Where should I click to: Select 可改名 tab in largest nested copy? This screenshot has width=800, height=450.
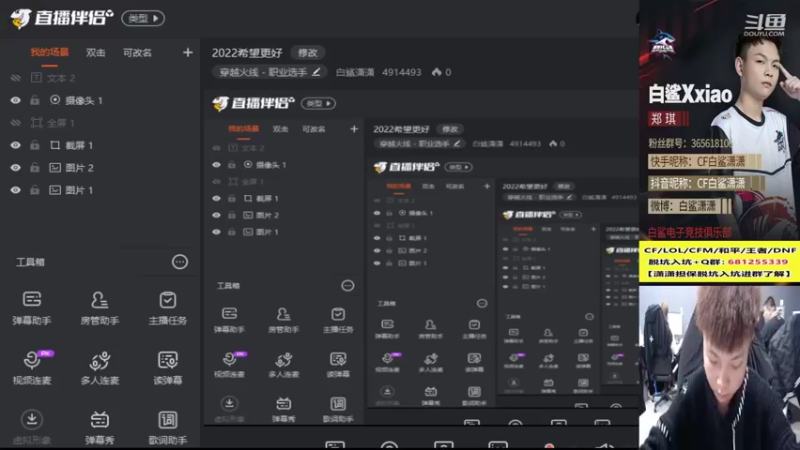[x=314, y=129]
